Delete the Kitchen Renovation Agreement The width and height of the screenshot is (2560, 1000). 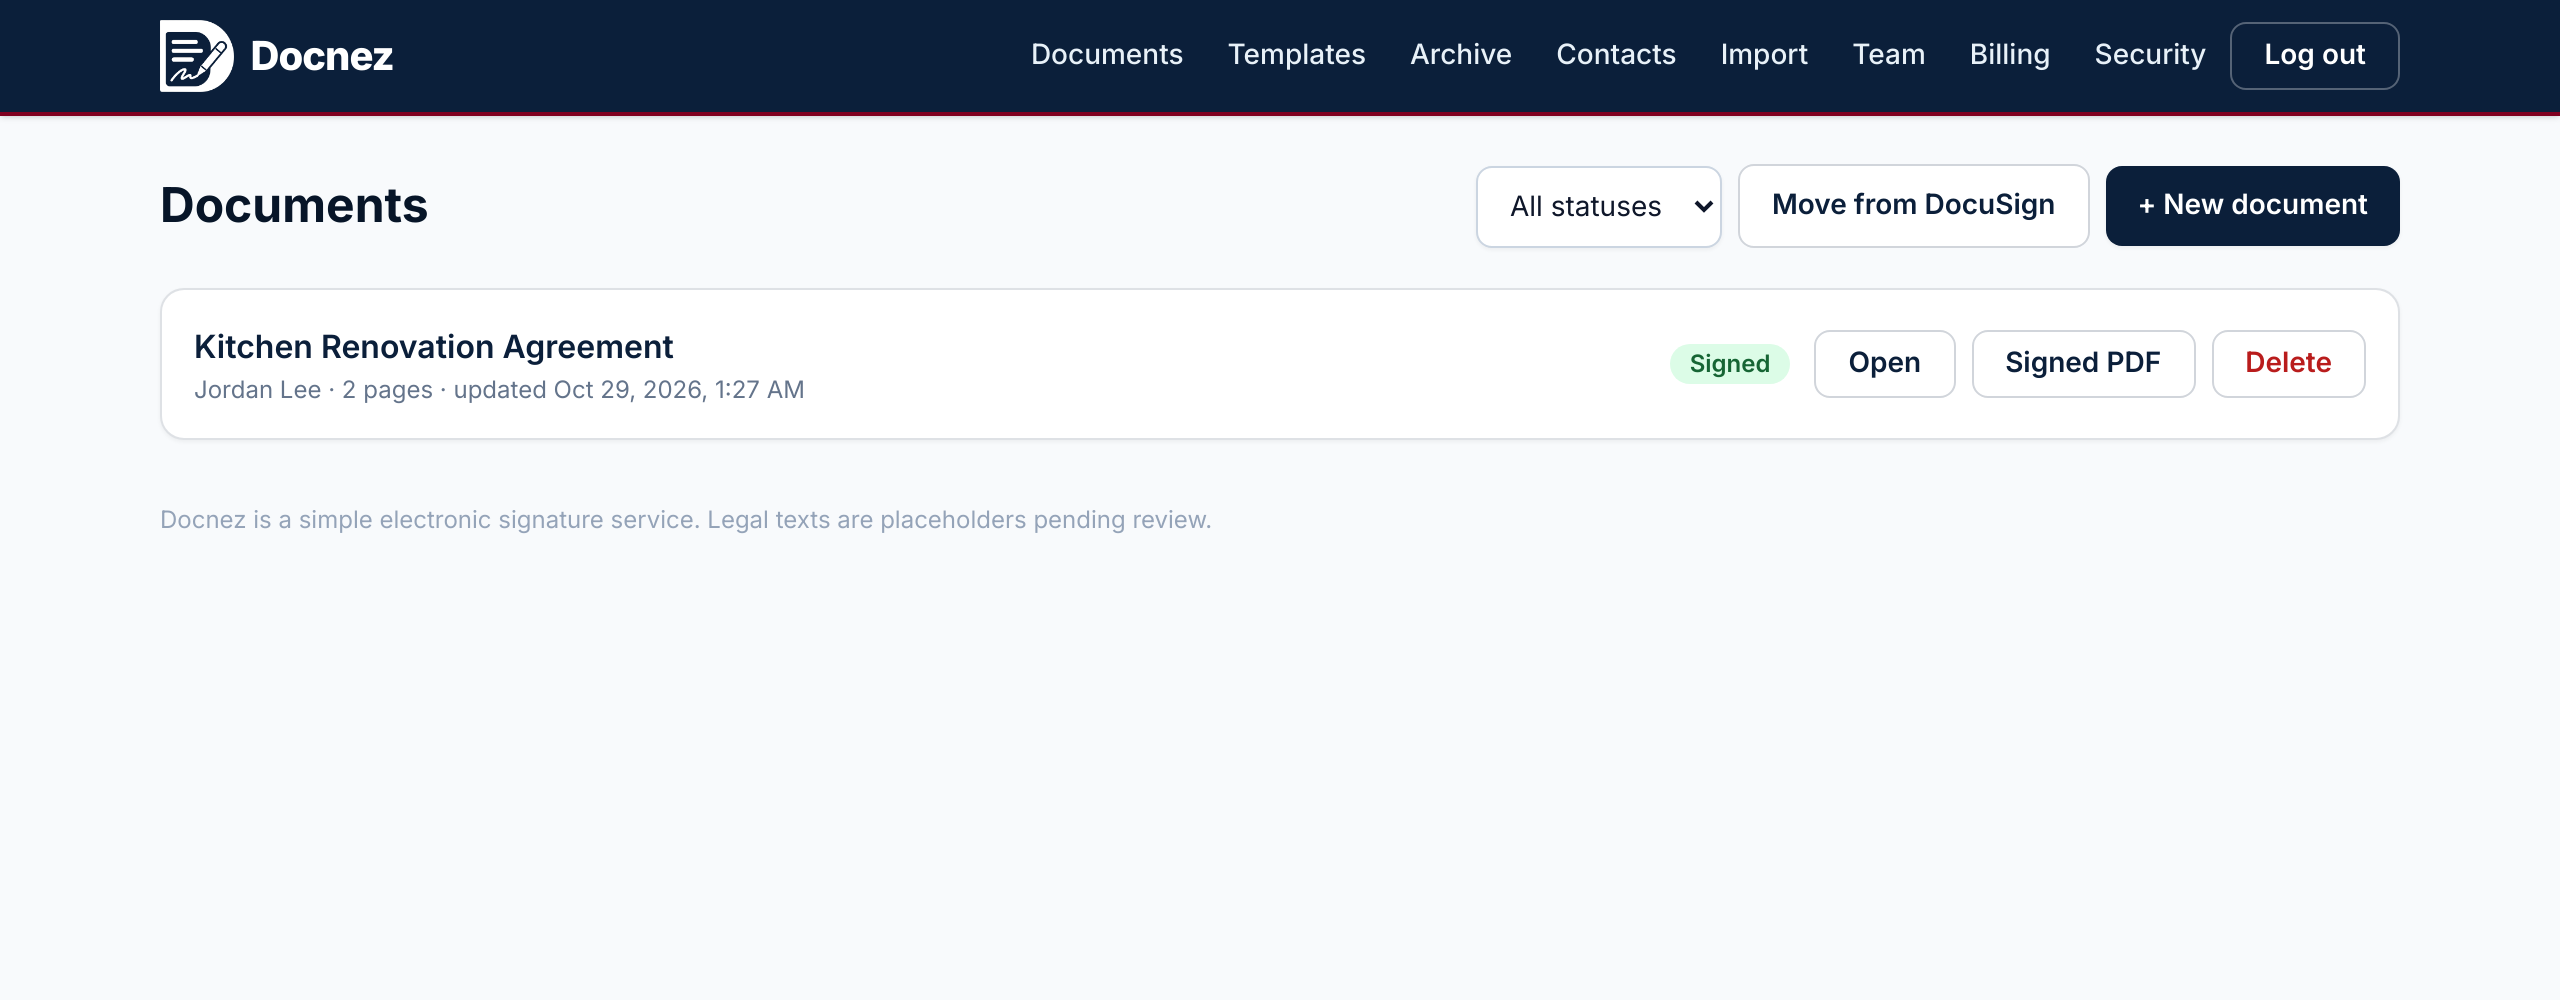[x=2288, y=364]
